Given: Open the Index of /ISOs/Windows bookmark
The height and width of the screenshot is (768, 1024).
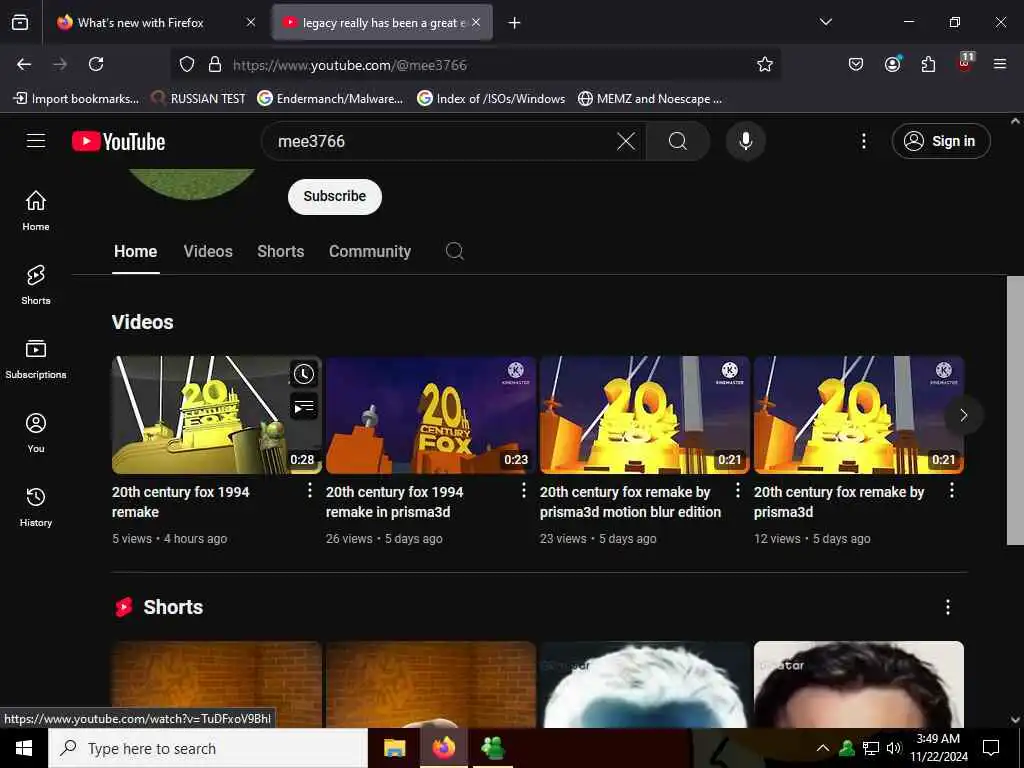Looking at the screenshot, I should [x=491, y=99].
